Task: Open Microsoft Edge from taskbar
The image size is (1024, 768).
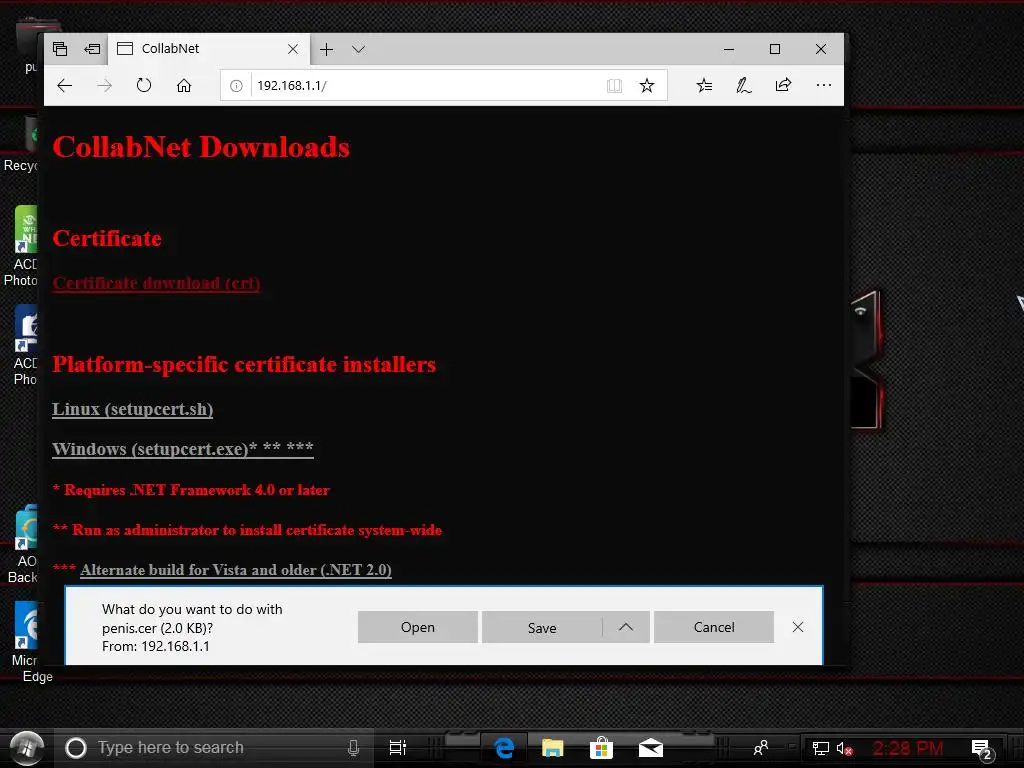Action: [x=504, y=748]
